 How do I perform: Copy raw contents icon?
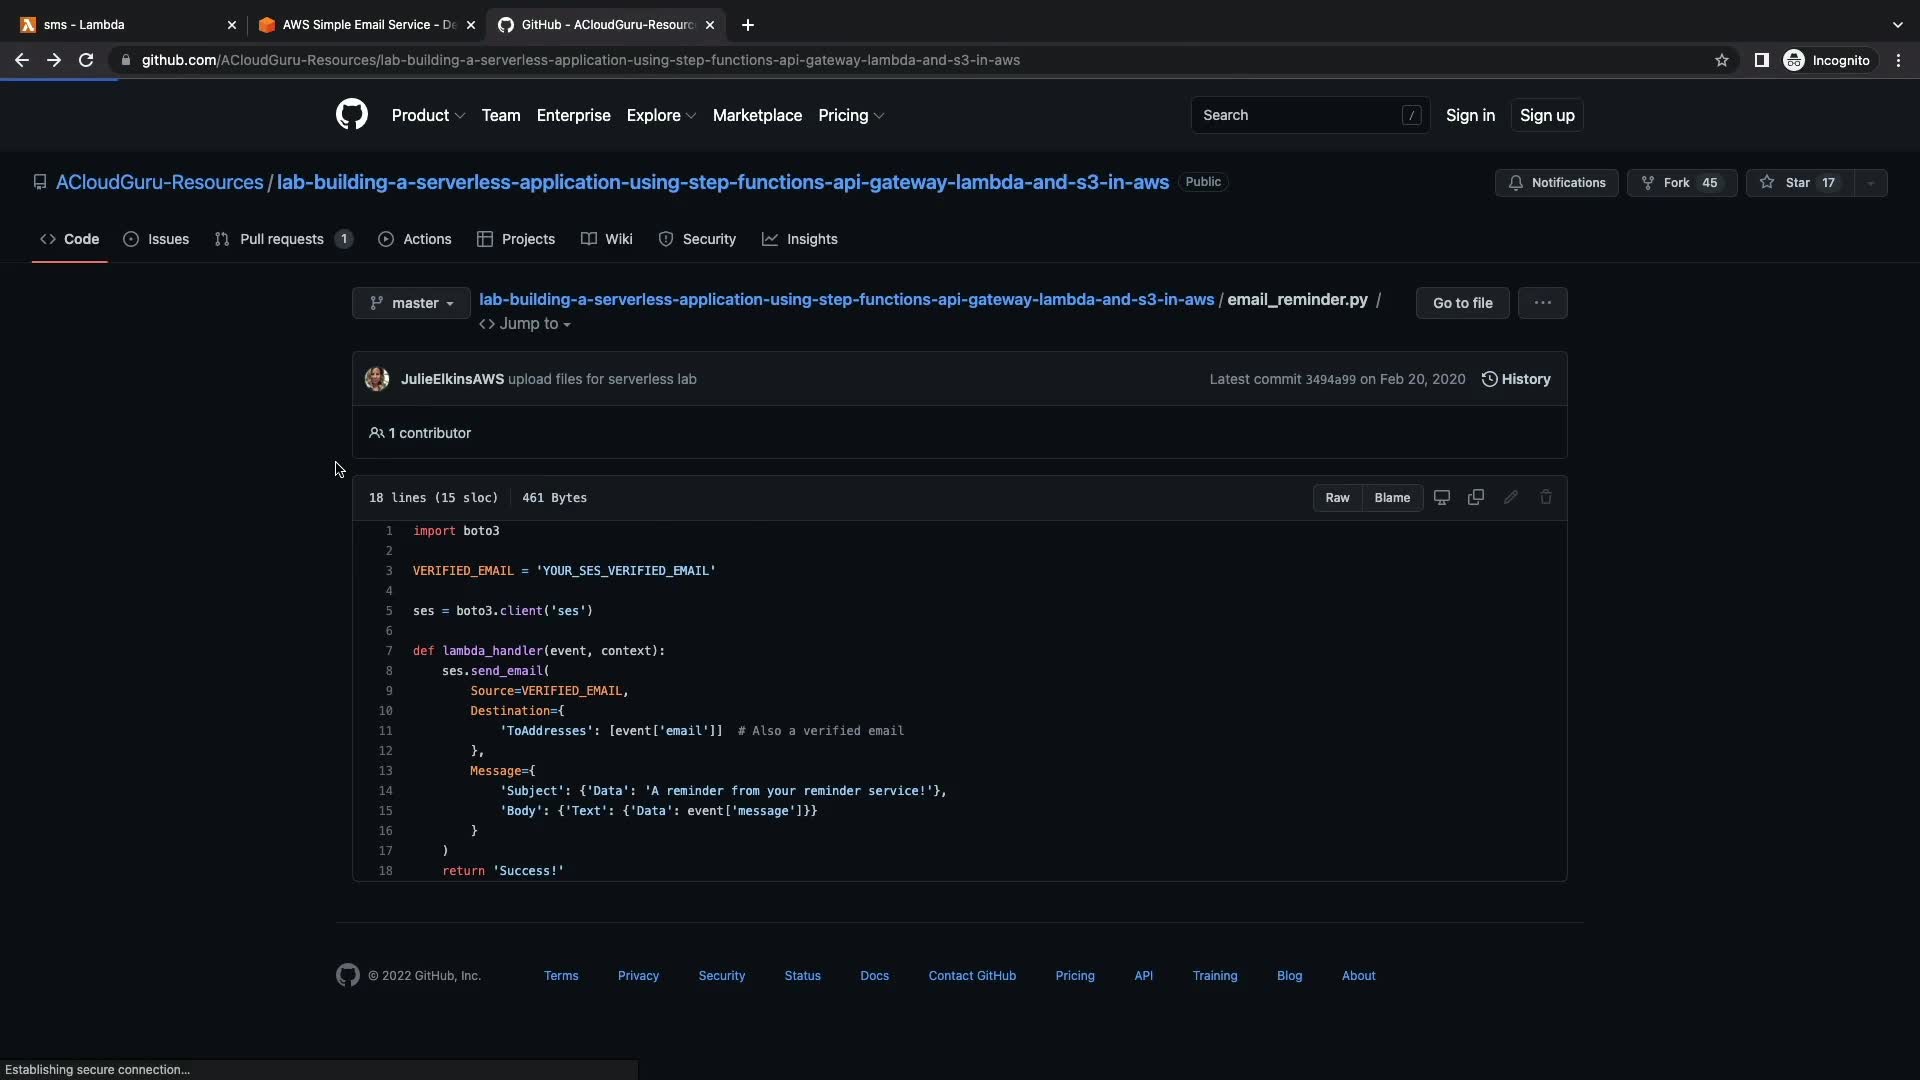[1475, 497]
